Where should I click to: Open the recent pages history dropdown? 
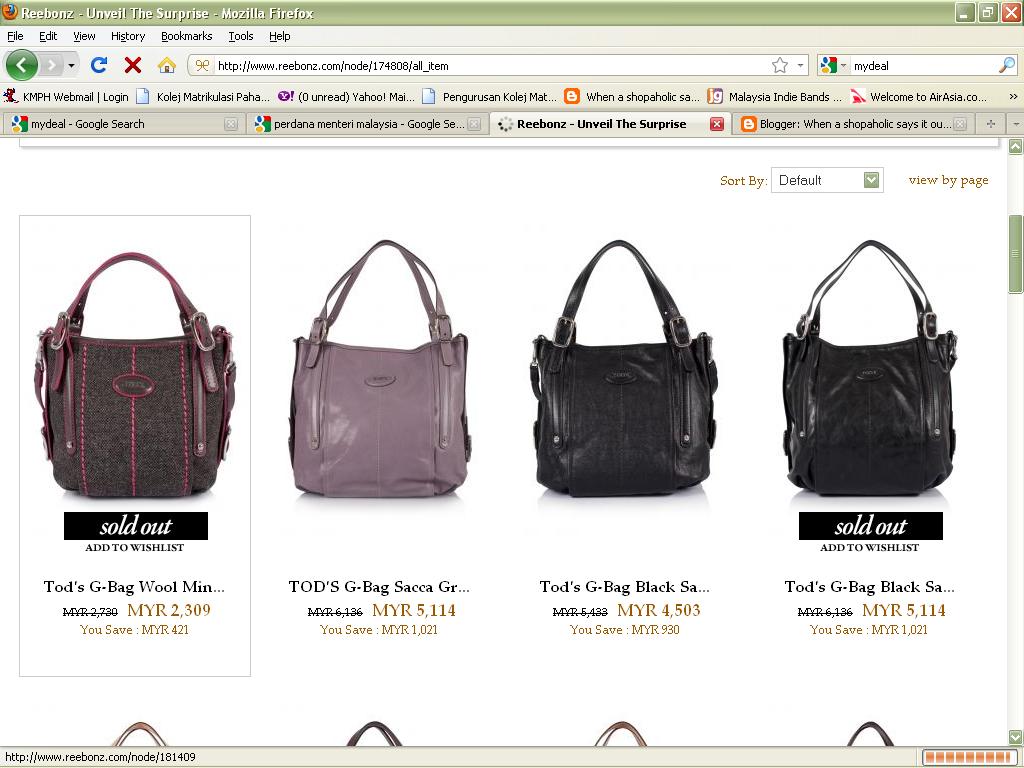click(71, 65)
